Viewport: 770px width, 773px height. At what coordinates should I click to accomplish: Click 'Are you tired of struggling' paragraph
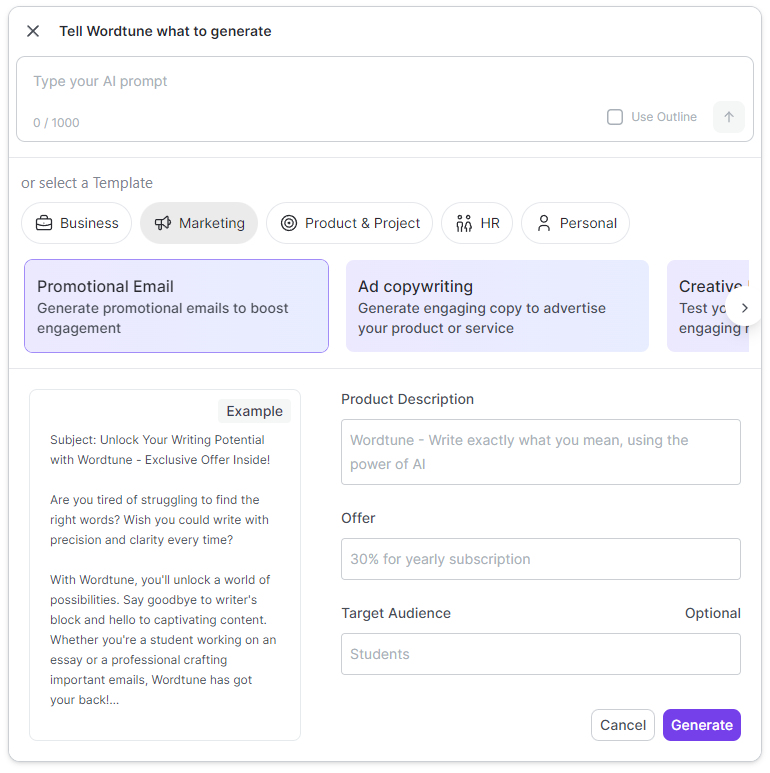point(159,520)
